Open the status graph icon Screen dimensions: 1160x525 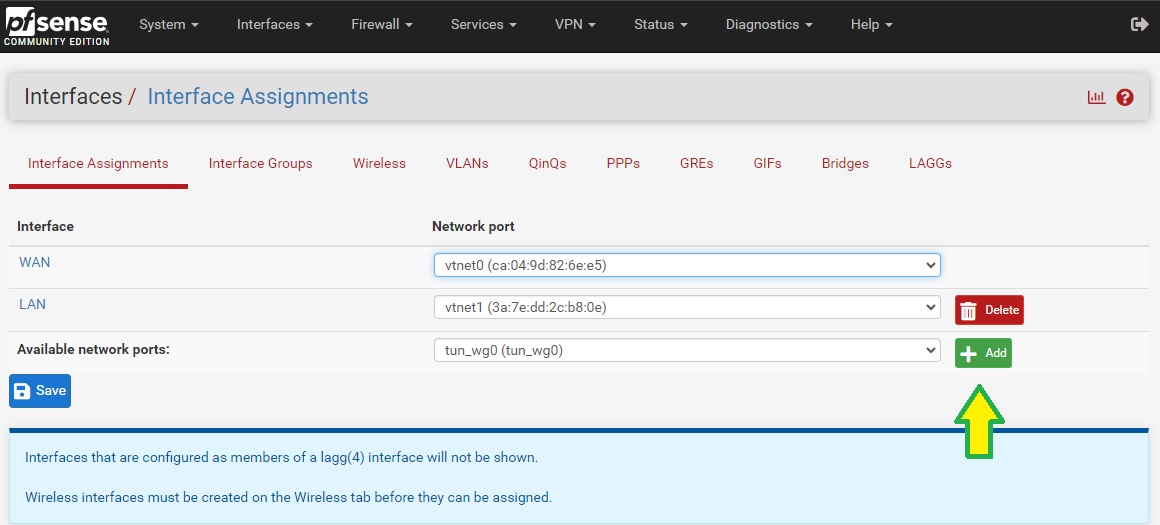point(1096,97)
